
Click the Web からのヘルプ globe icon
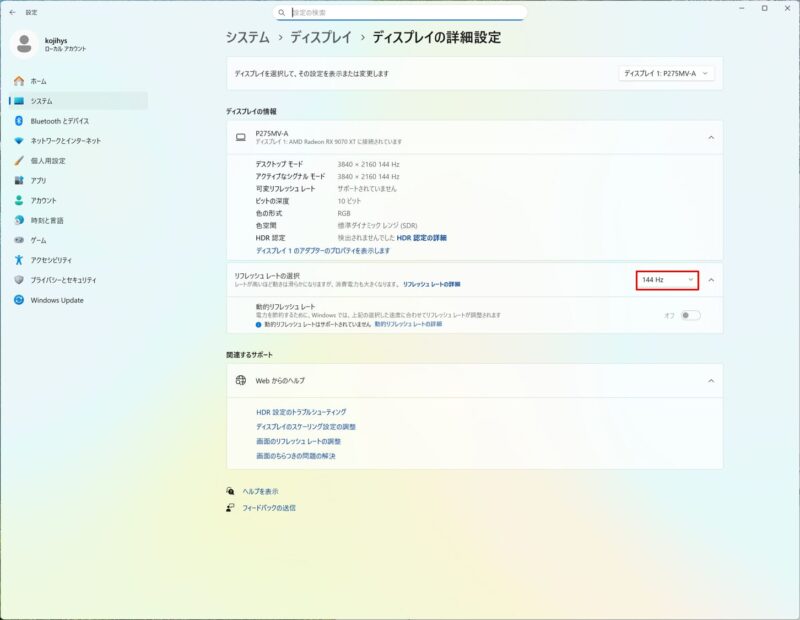point(241,380)
